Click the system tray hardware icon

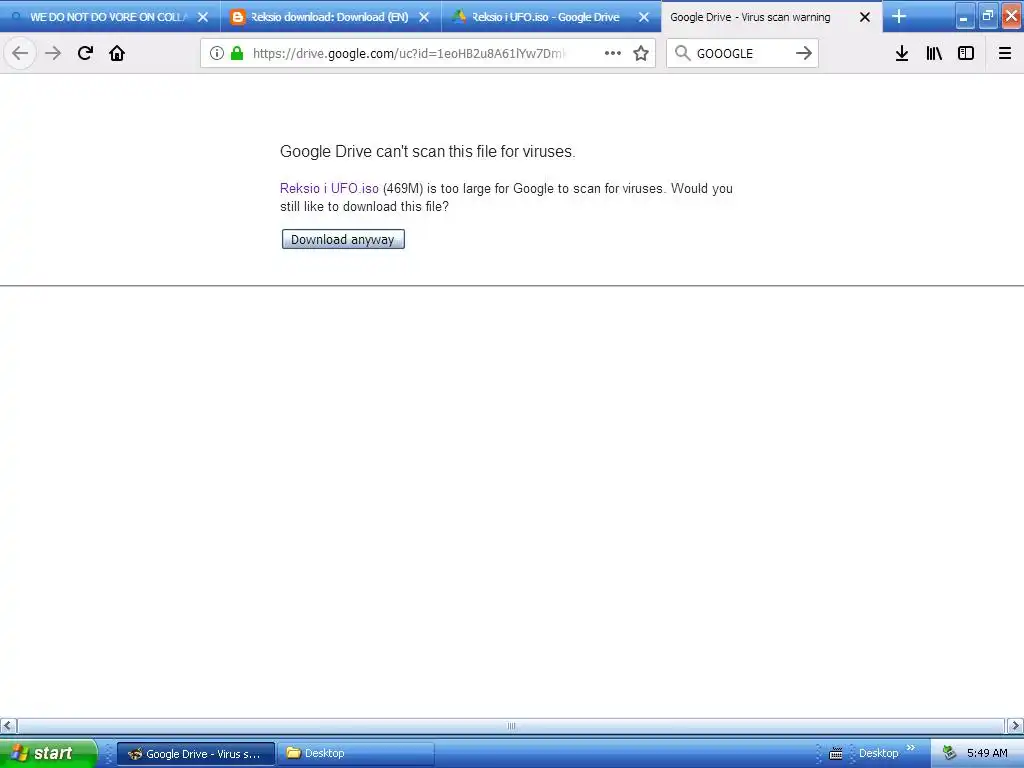coord(950,754)
